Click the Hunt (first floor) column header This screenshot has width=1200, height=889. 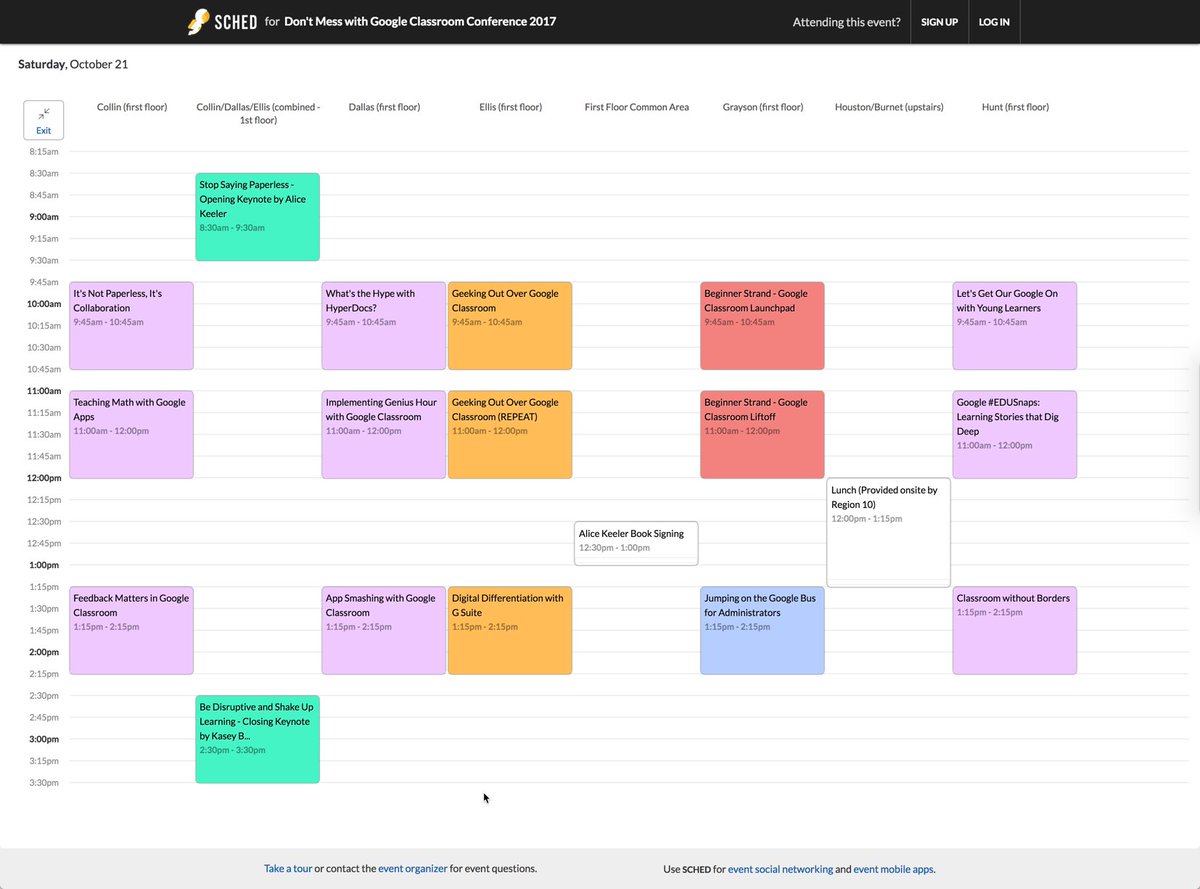(x=1015, y=107)
